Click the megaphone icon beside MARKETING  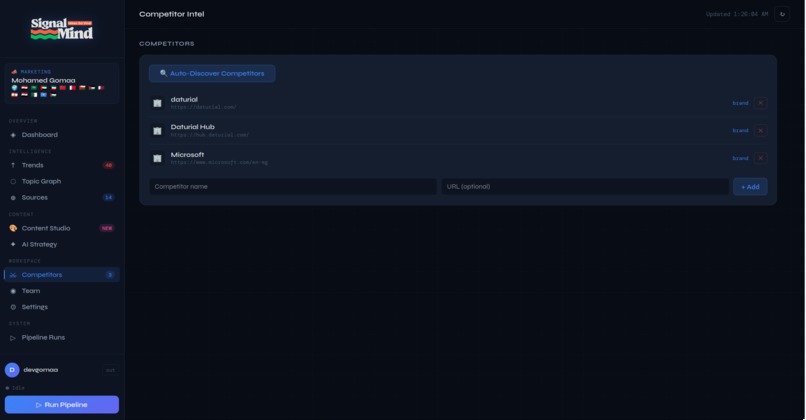[14, 72]
